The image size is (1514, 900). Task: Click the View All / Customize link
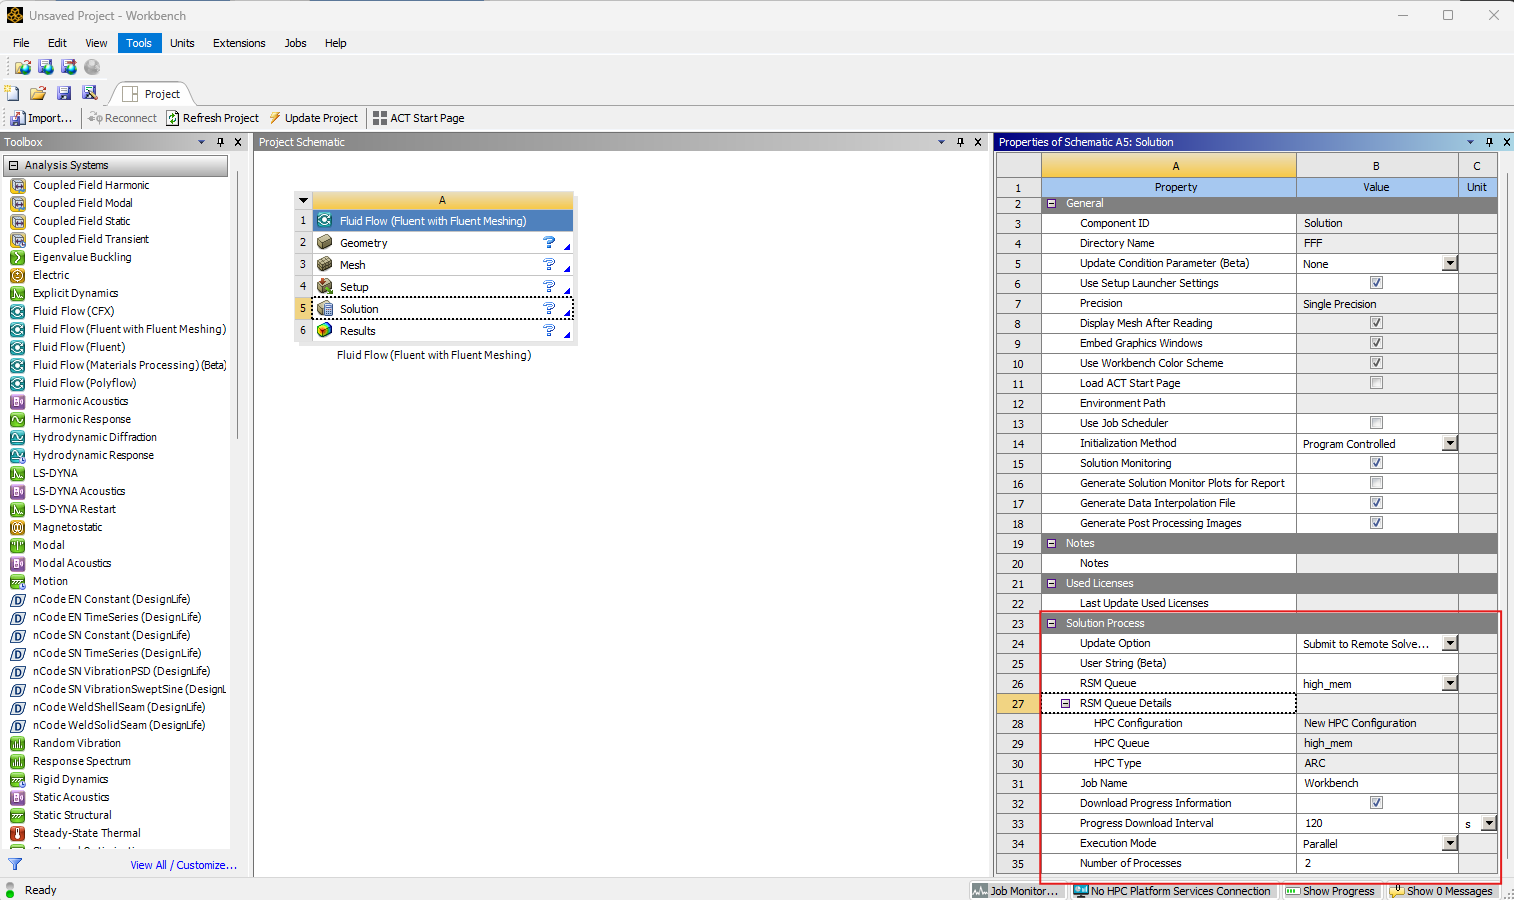point(184,864)
